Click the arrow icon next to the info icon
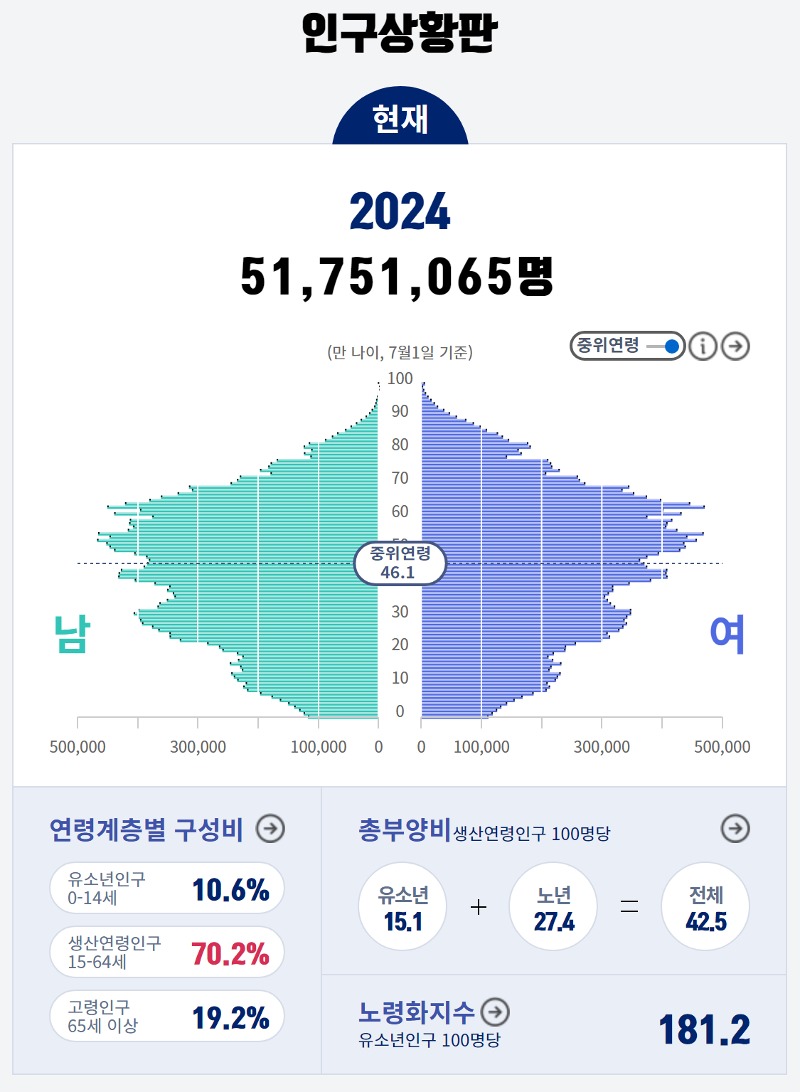 736,346
